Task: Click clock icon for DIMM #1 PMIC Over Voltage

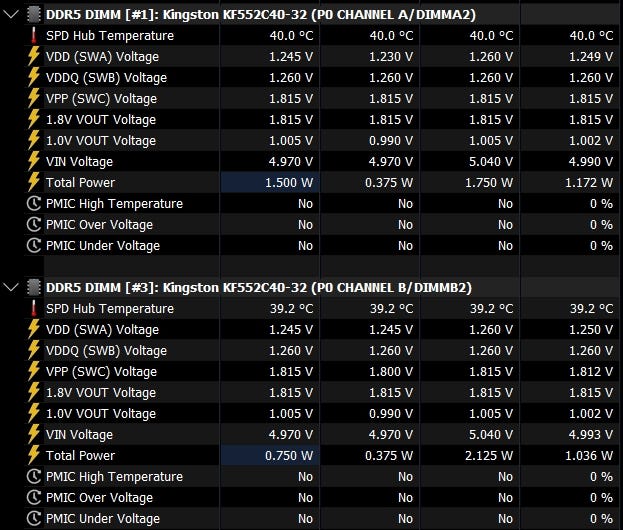Action: 34,224
